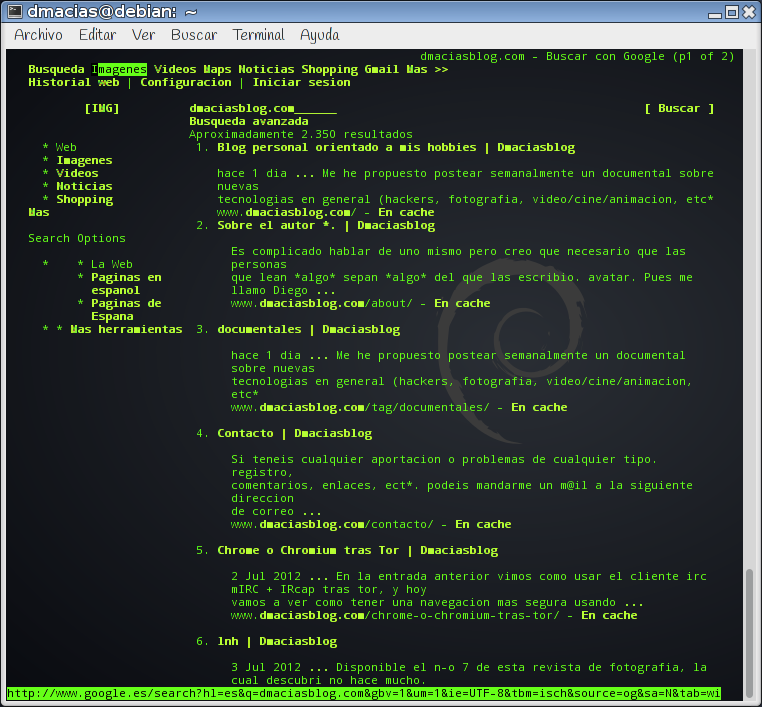
Task: Open result 4 Contacto | Dmaciasblog
Action: click(x=294, y=433)
